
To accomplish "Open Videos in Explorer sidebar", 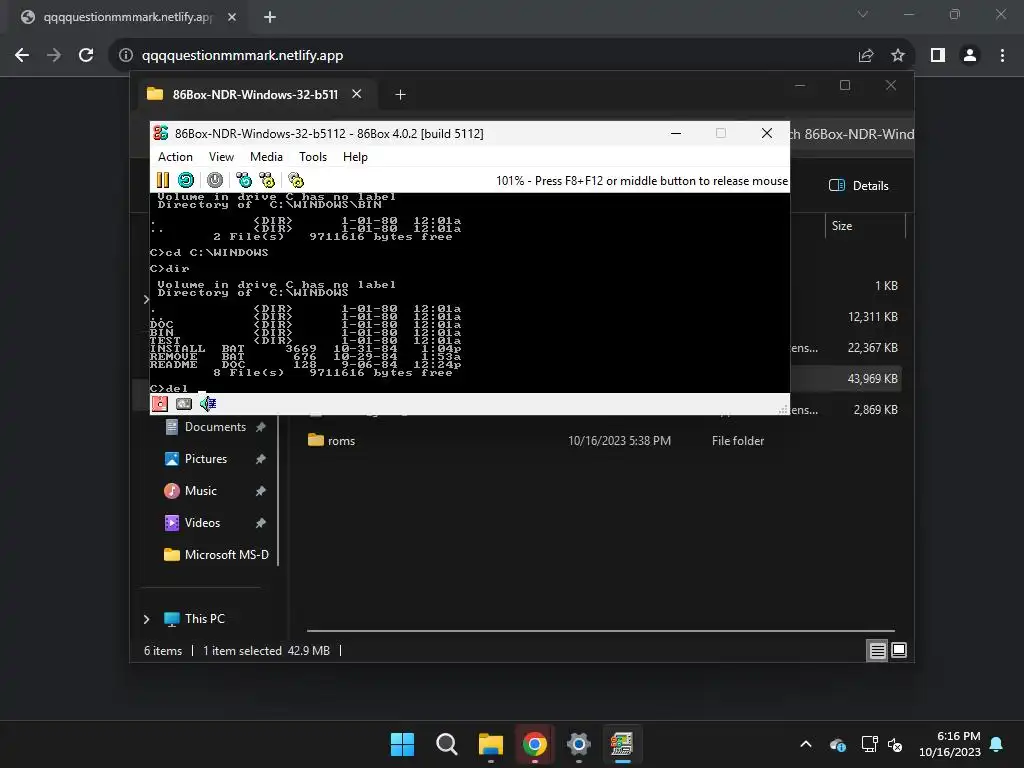I will click(x=202, y=523).
